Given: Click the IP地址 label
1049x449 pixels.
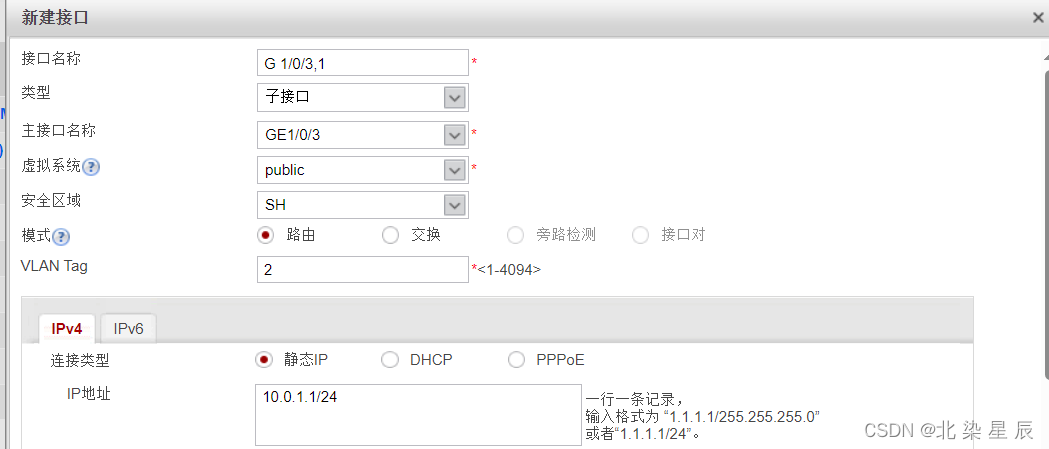Looking at the screenshot, I should [x=88, y=393].
